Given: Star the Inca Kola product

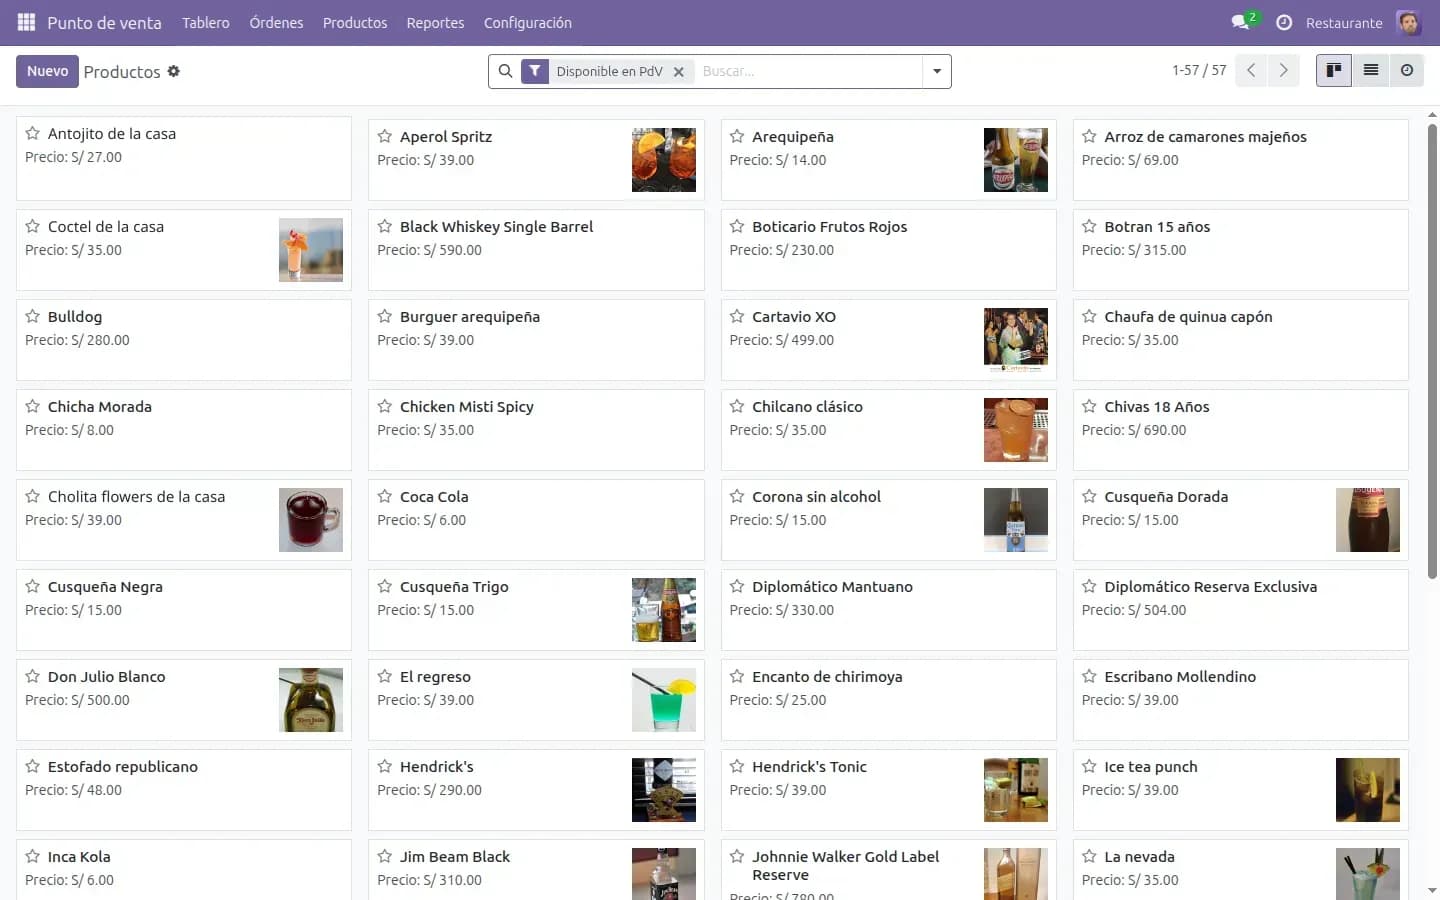Looking at the screenshot, I should (33, 856).
